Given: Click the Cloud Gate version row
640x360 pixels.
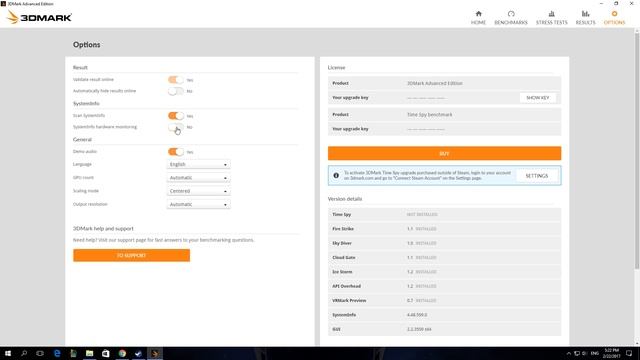Looking at the screenshot, I should (444, 258).
